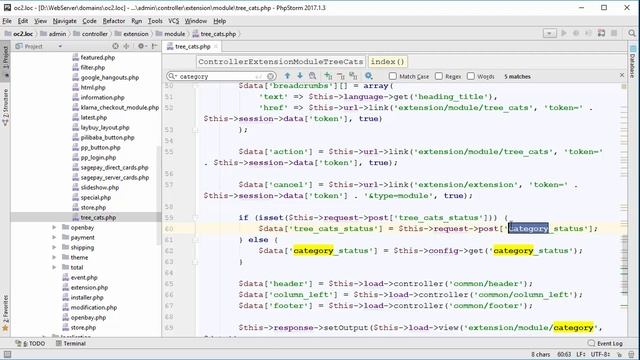Click the index() breadcrumb
640x360 pixels.
point(387,62)
